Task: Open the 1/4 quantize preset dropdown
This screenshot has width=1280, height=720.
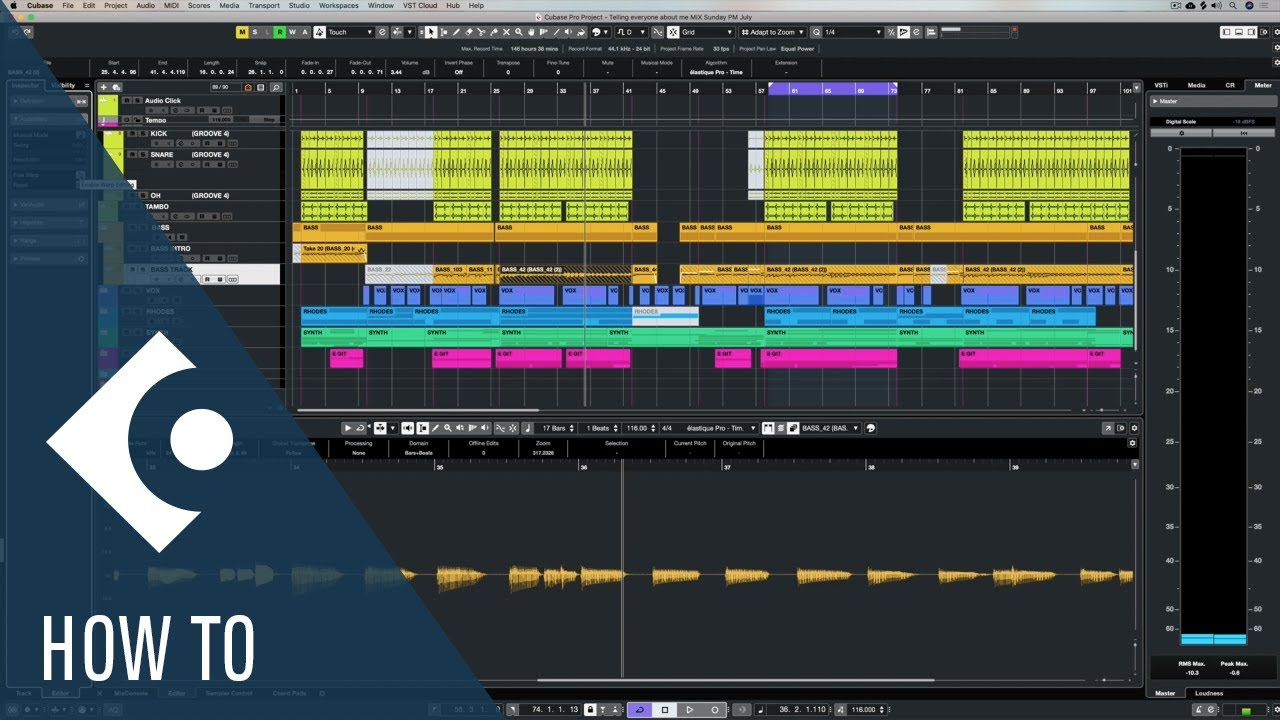Action: pyautogui.click(x=853, y=32)
